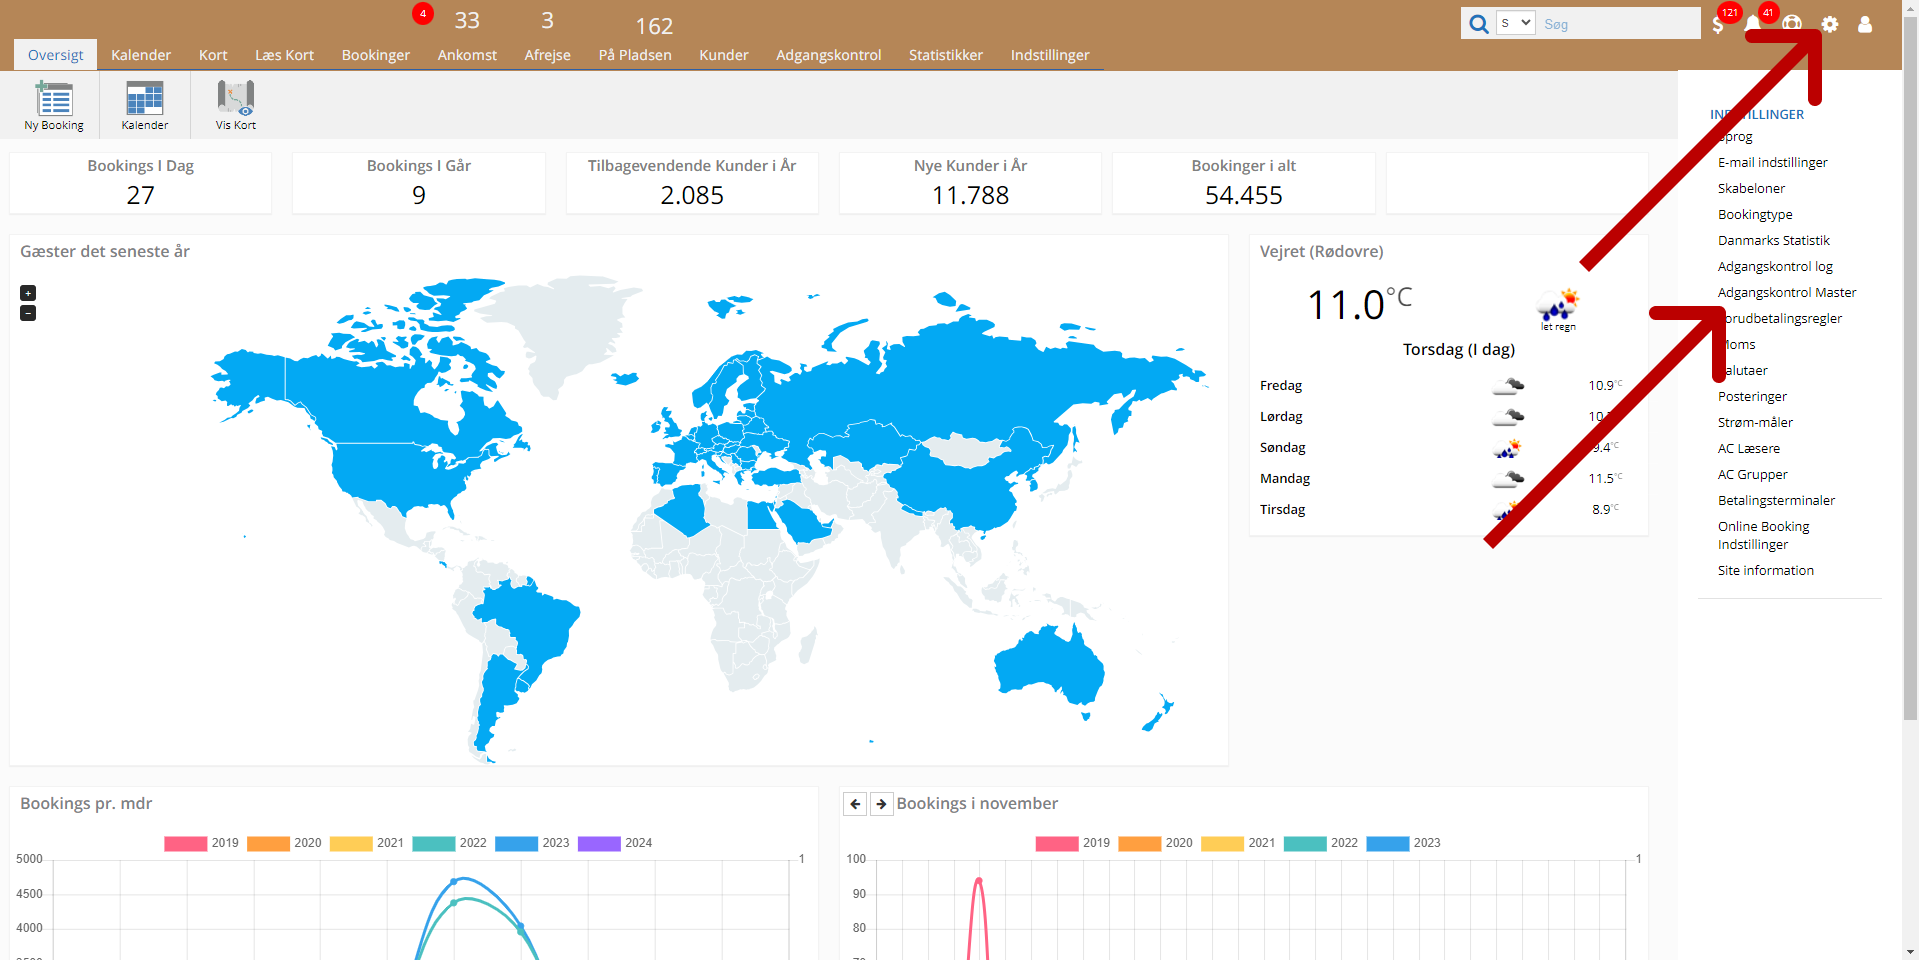Toggle 2024 series in Bookings pr. mdr legend
Screen dimensions: 1919x960
599,843
